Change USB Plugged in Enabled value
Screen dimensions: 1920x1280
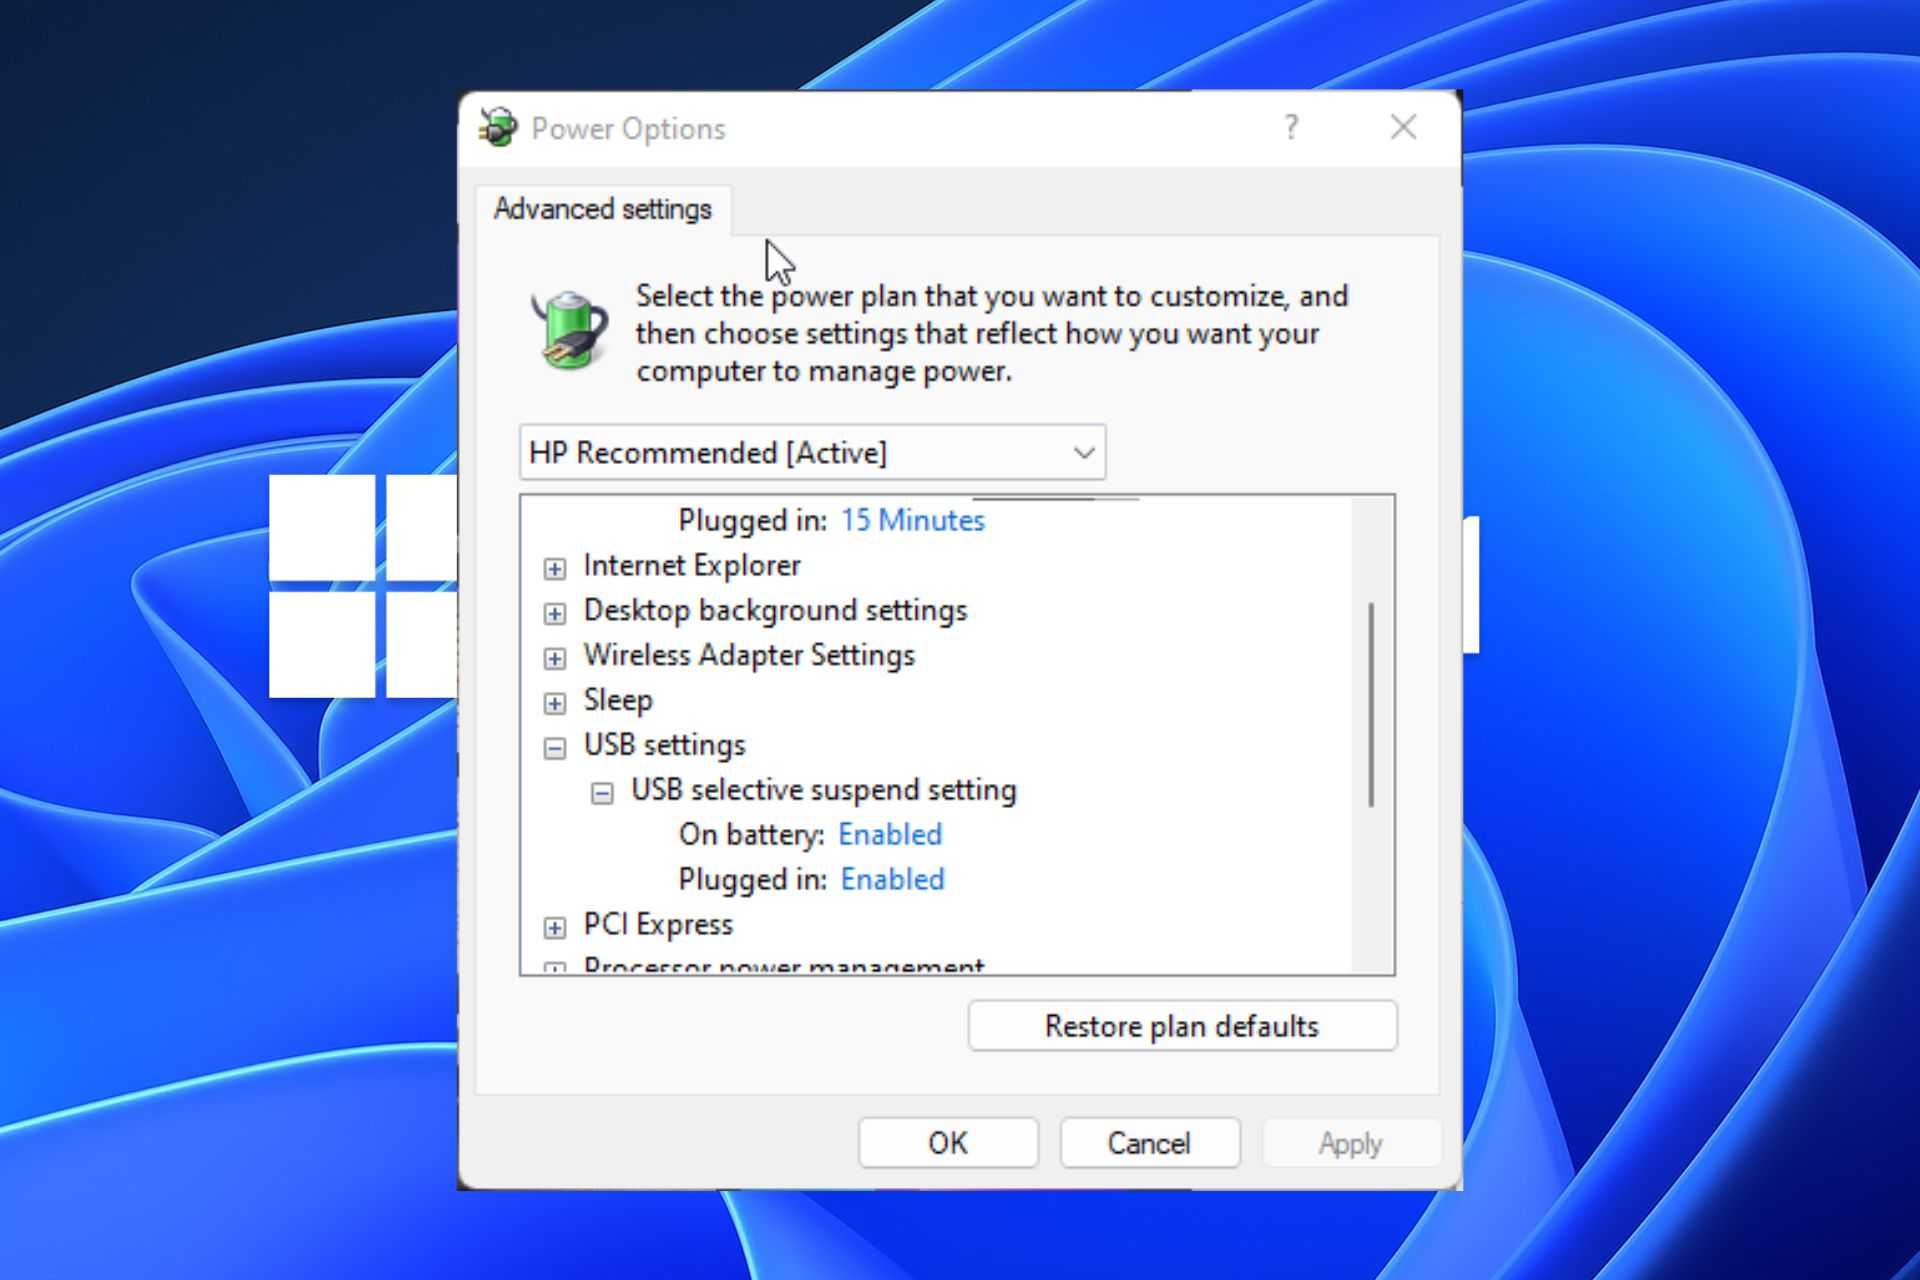(893, 879)
